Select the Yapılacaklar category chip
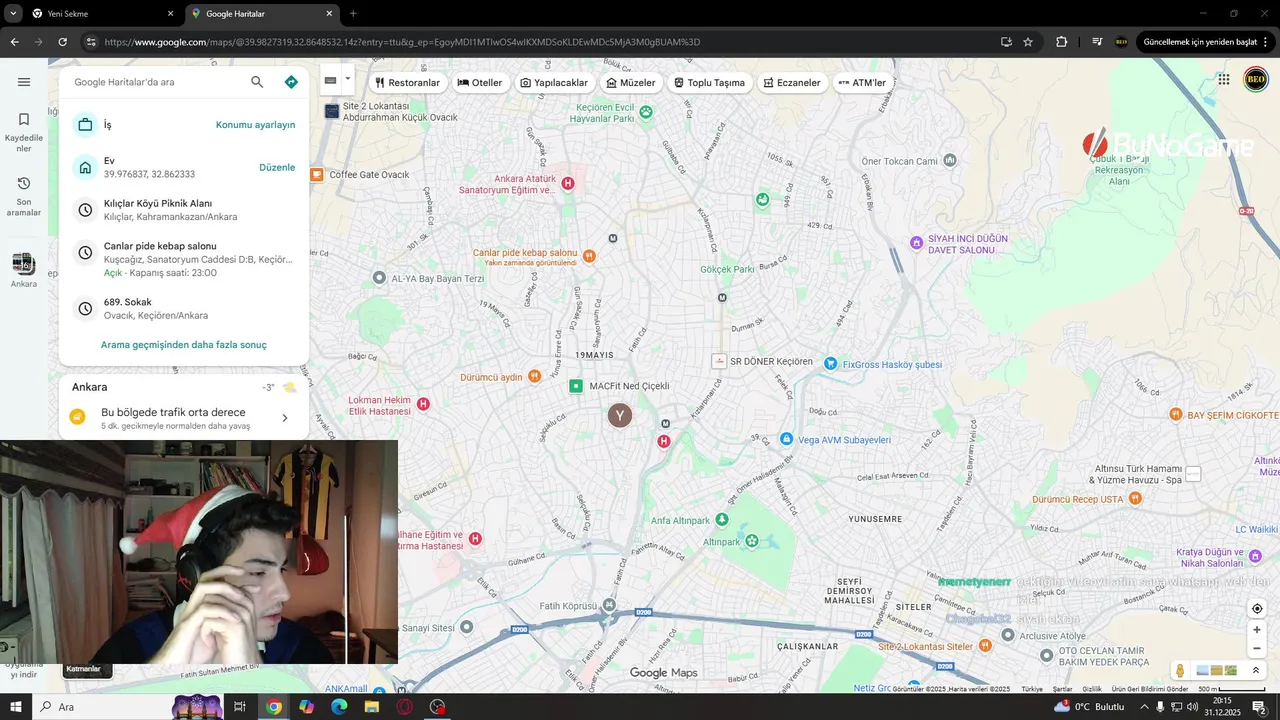1280x720 pixels. click(554, 82)
